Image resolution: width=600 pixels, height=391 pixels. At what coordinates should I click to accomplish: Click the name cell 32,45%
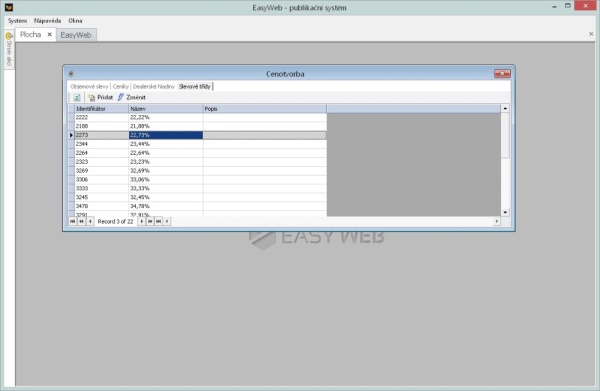click(x=166, y=197)
